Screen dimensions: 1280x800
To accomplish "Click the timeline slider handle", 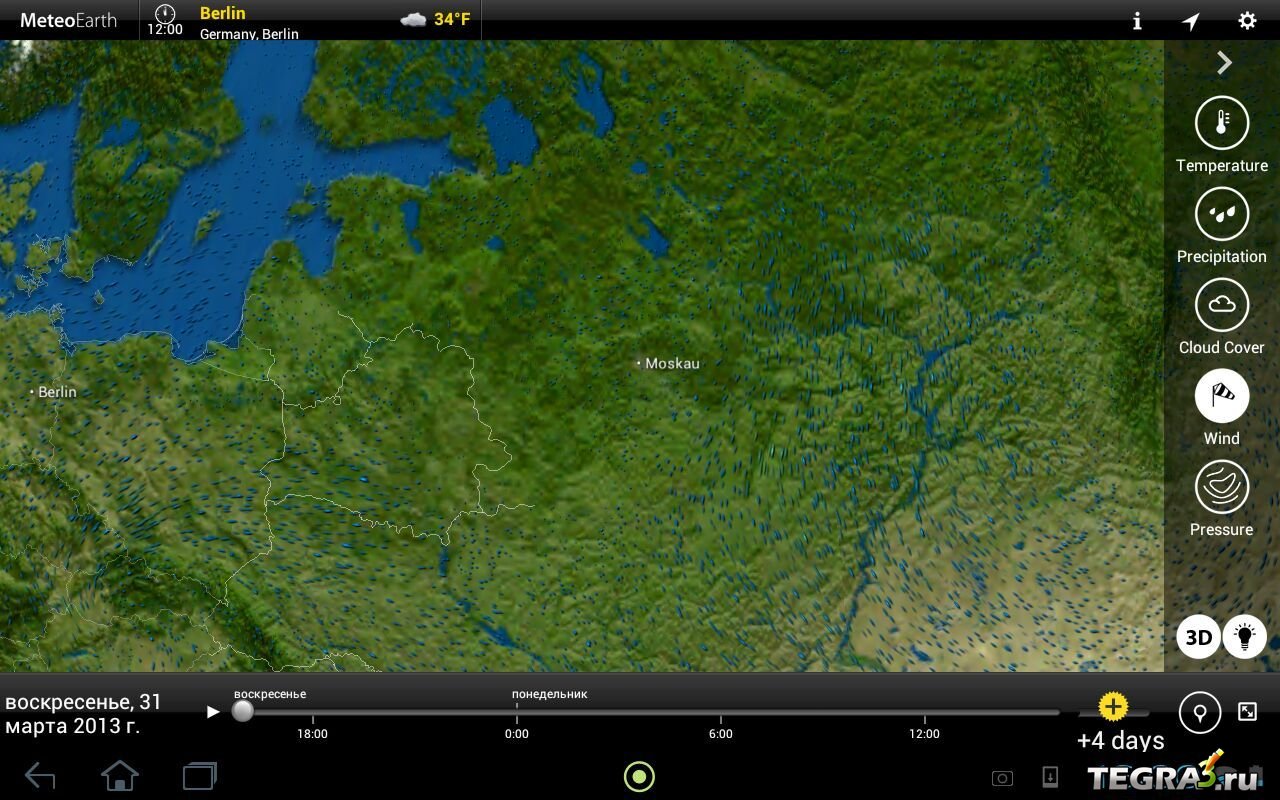I will click(242, 711).
